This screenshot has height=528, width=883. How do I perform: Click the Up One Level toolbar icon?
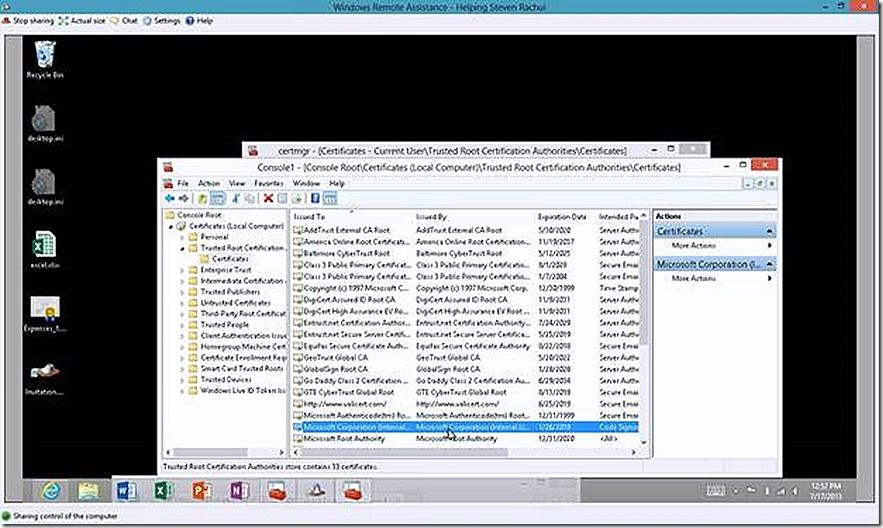(x=202, y=198)
